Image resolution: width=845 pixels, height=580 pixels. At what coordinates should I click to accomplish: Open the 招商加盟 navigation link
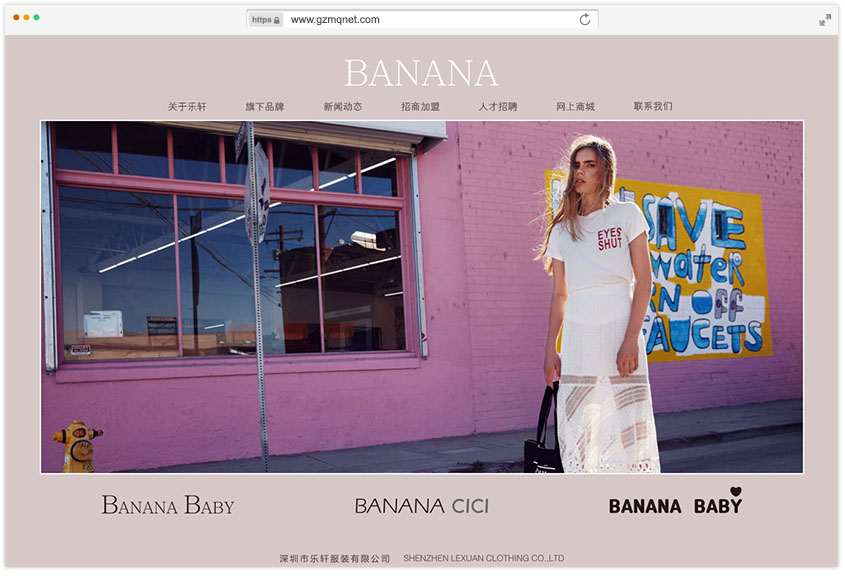420,107
